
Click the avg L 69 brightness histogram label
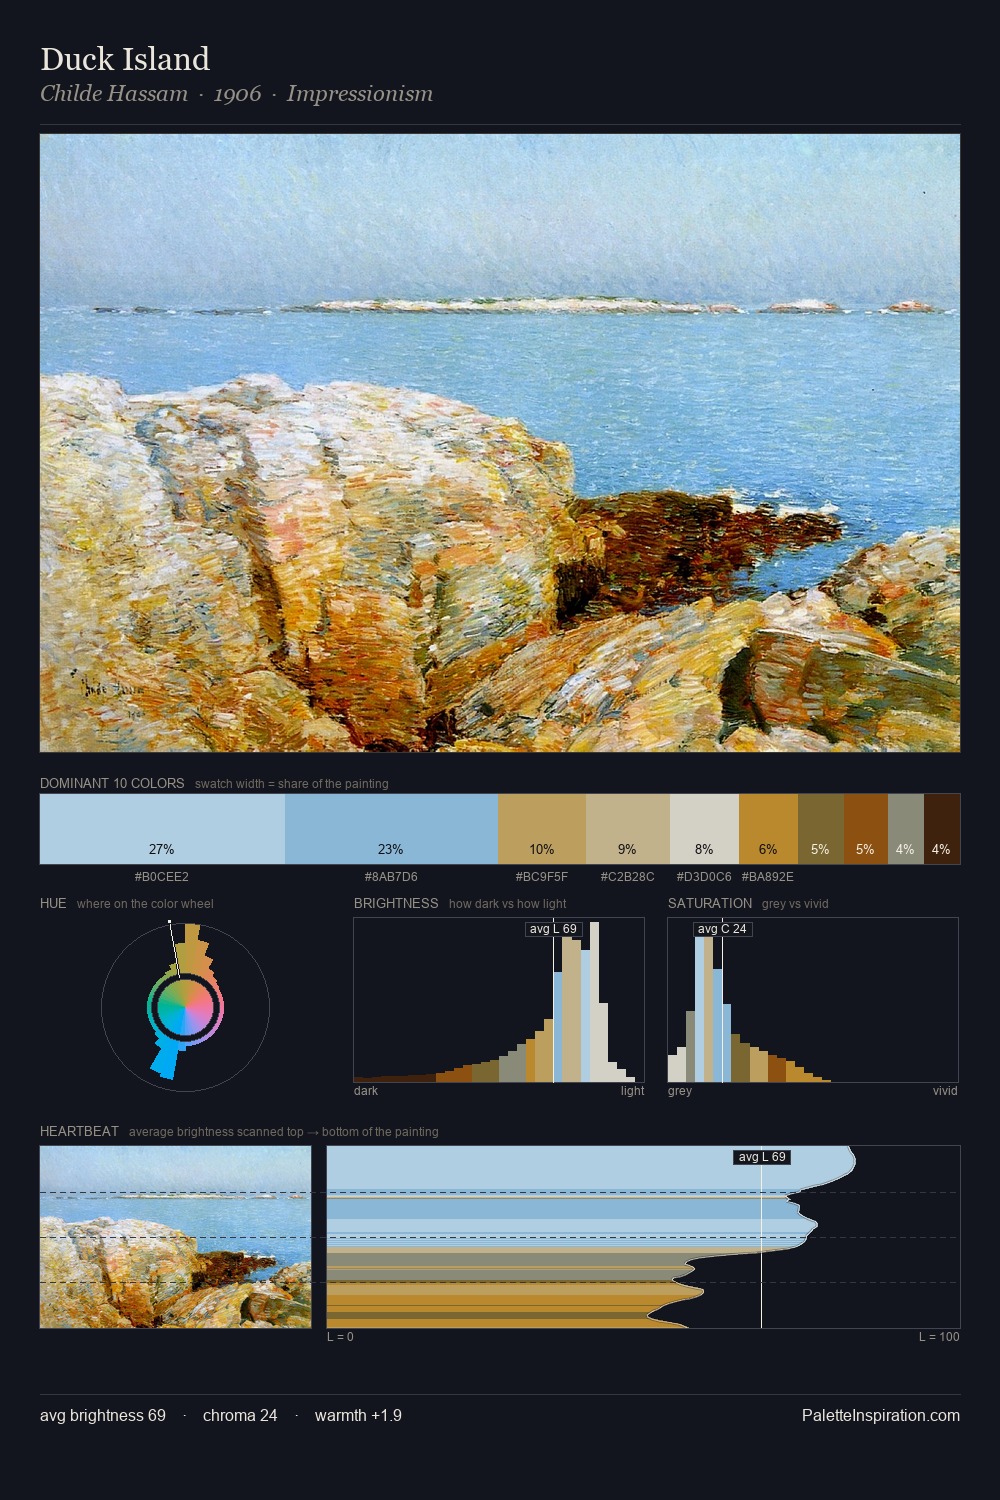pos(554,929)
